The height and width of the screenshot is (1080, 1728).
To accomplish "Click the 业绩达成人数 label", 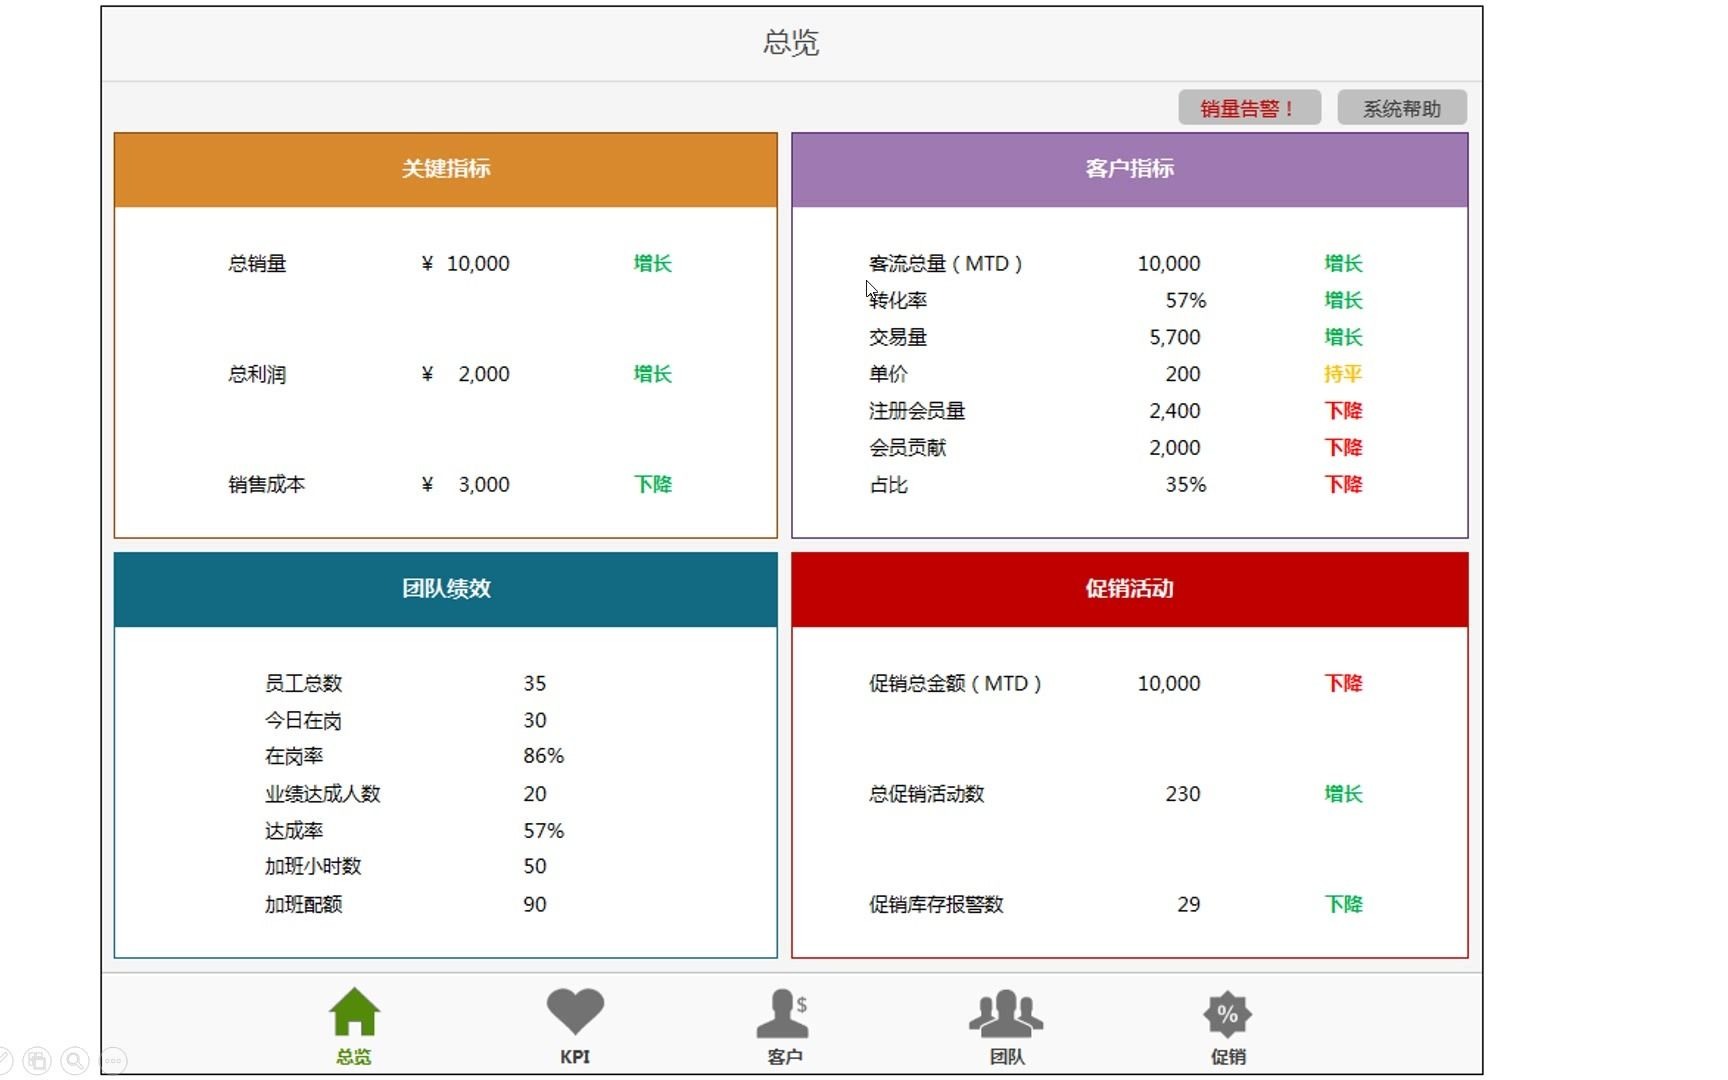I will (x=323, y=794).
